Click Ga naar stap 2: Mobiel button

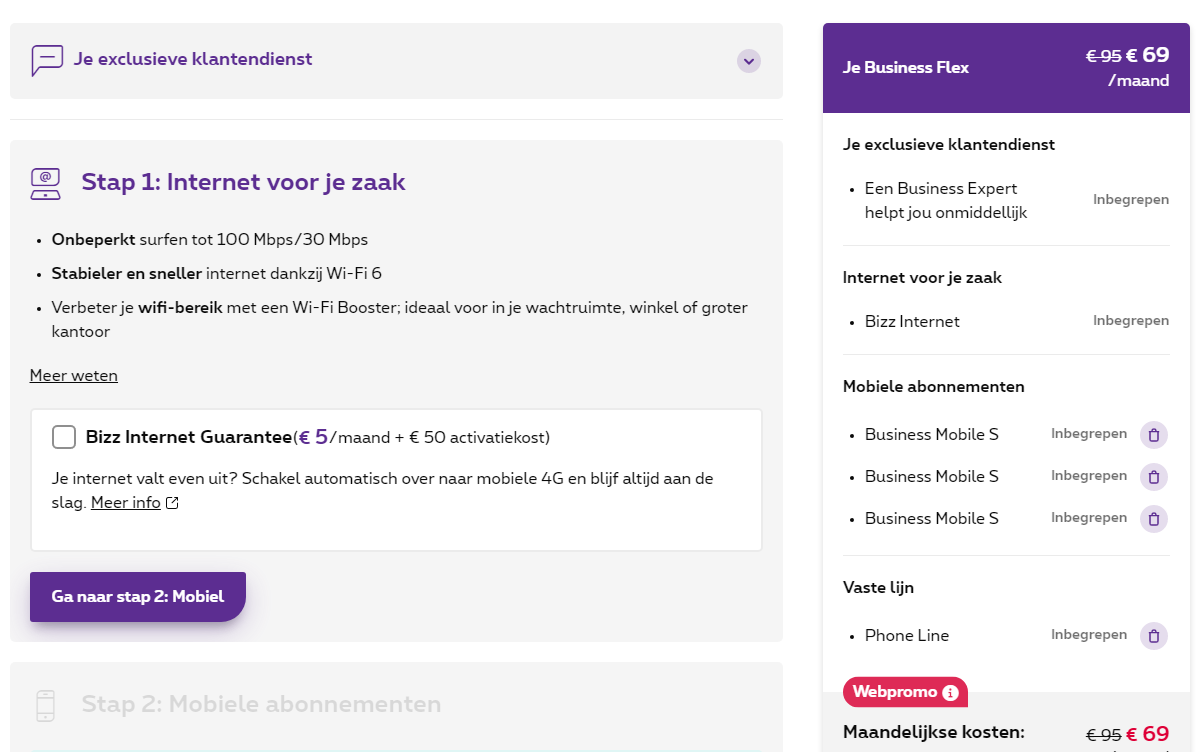(138, 597)
